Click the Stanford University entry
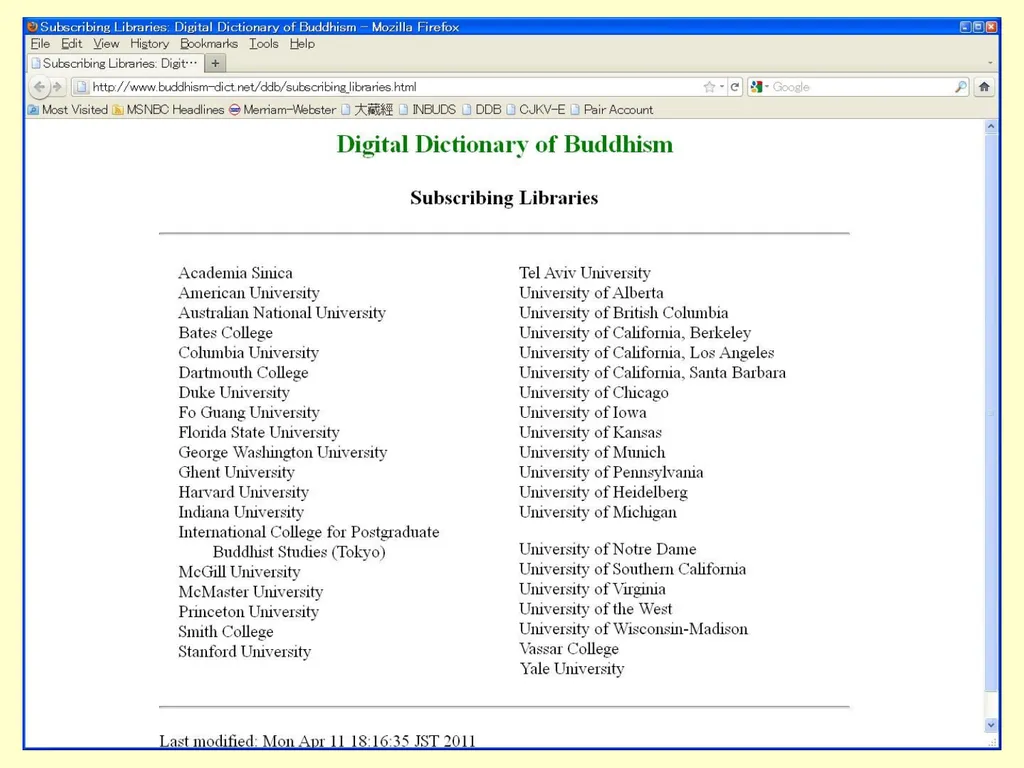The height and width of the screenshot is (768, 1024). click(x=244, y=652)
